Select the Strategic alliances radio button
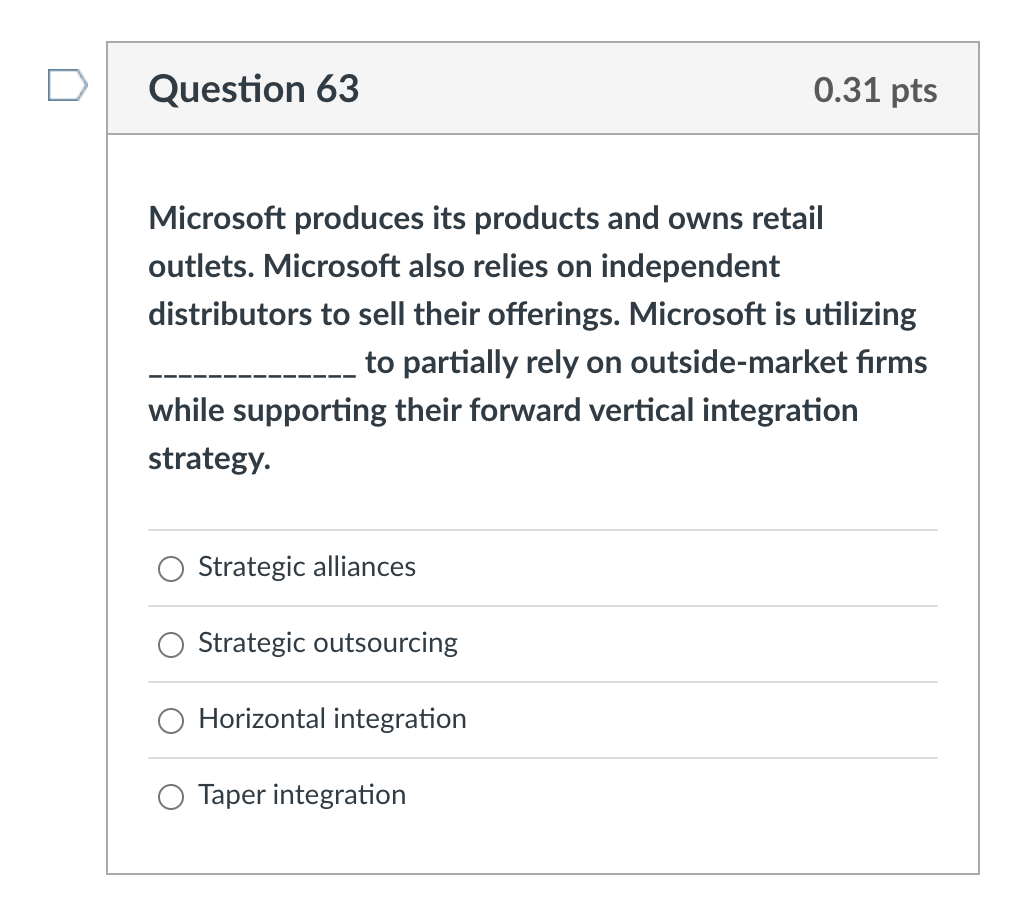The height and width of the screenshot is (912, 1024). pyautogui.click(x=171, y=569)
